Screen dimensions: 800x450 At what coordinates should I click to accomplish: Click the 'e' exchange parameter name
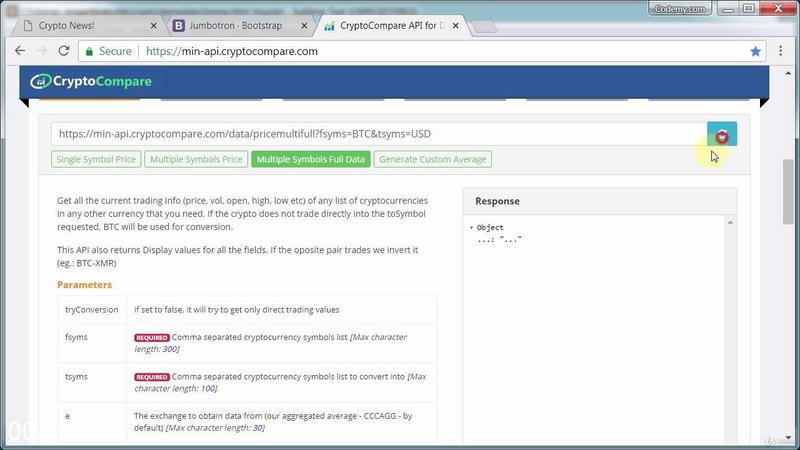pos(67,416)
